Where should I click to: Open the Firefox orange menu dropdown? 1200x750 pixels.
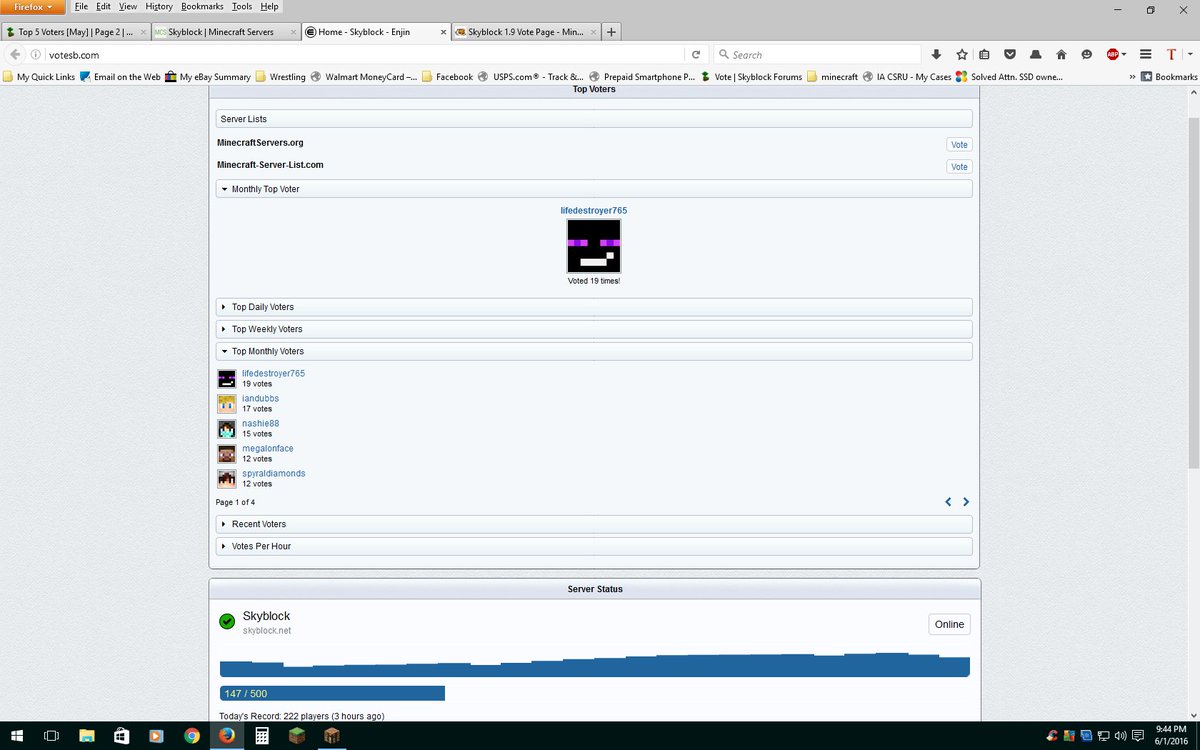[33, 7]
